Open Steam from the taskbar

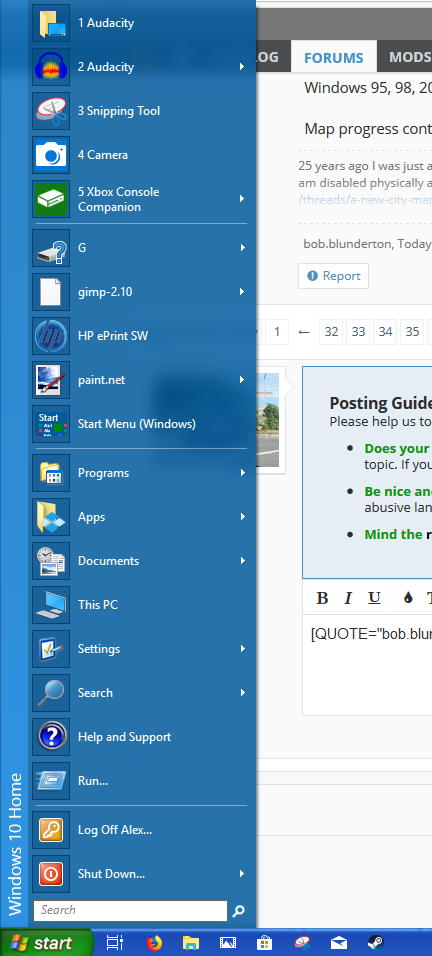[376, 943]
